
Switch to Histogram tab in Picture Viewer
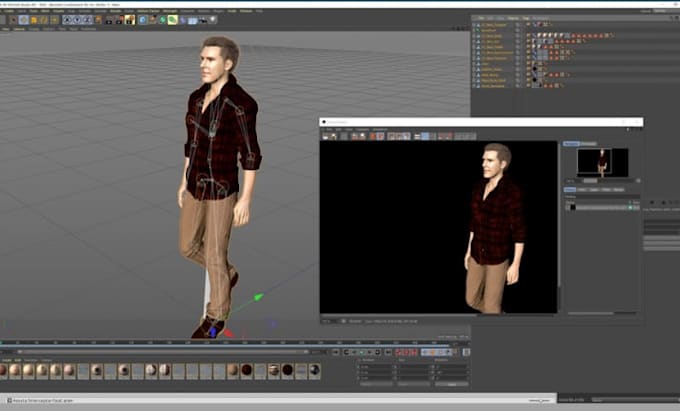pyautogui.click(x=588, y=144)
